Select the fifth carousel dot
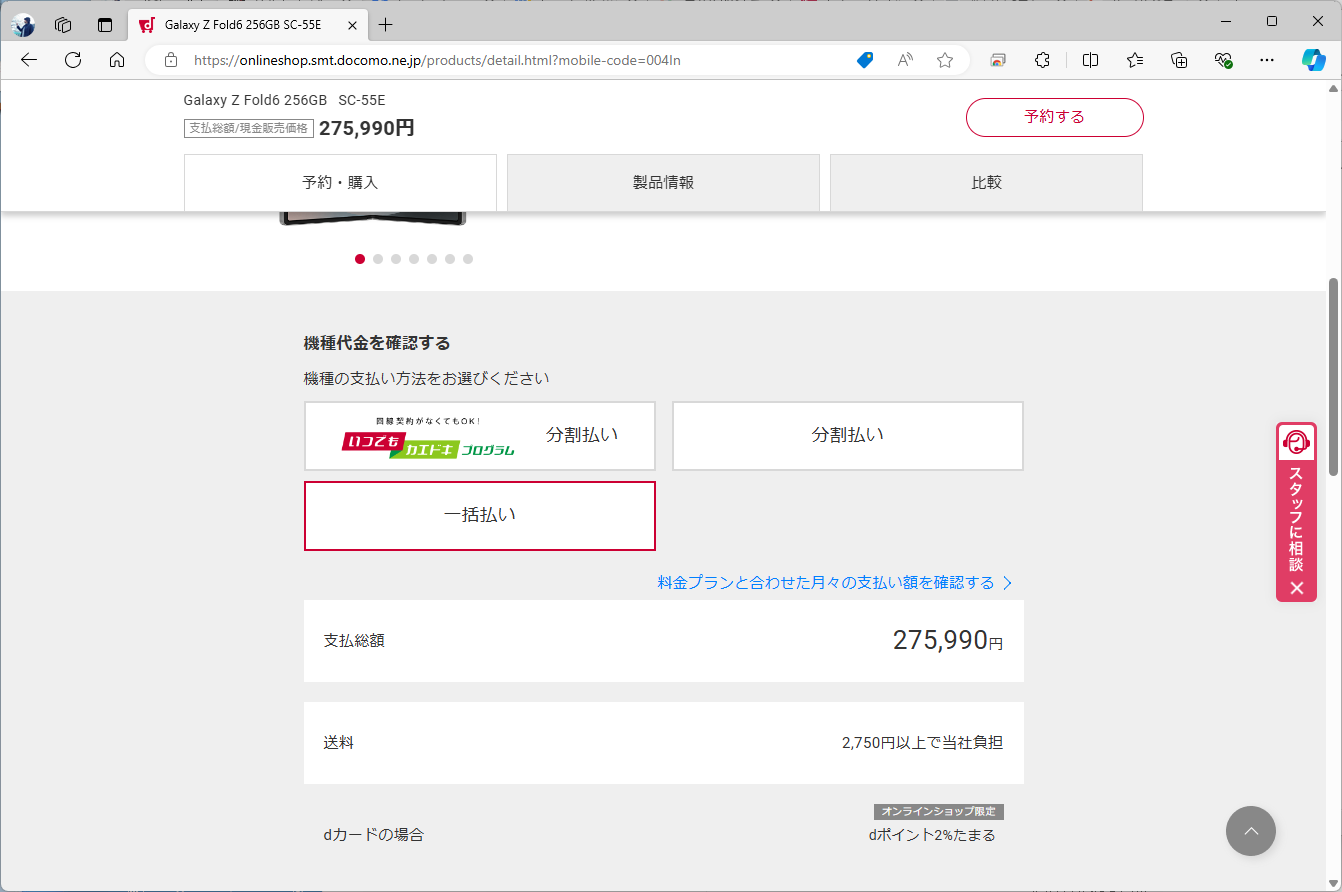This screenshot has height=892, width=1342. 432,259
